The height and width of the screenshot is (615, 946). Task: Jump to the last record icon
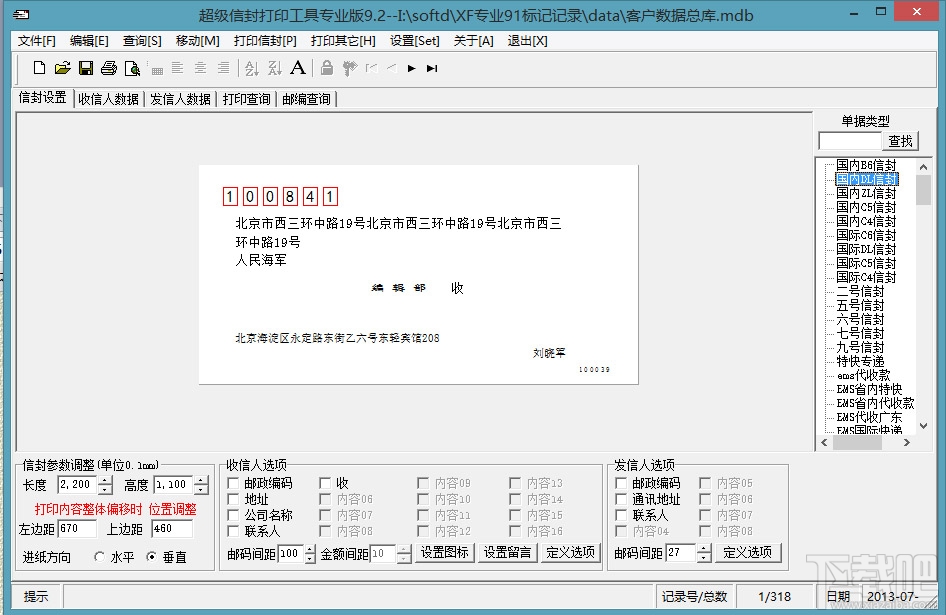click(x=432, y=68)
